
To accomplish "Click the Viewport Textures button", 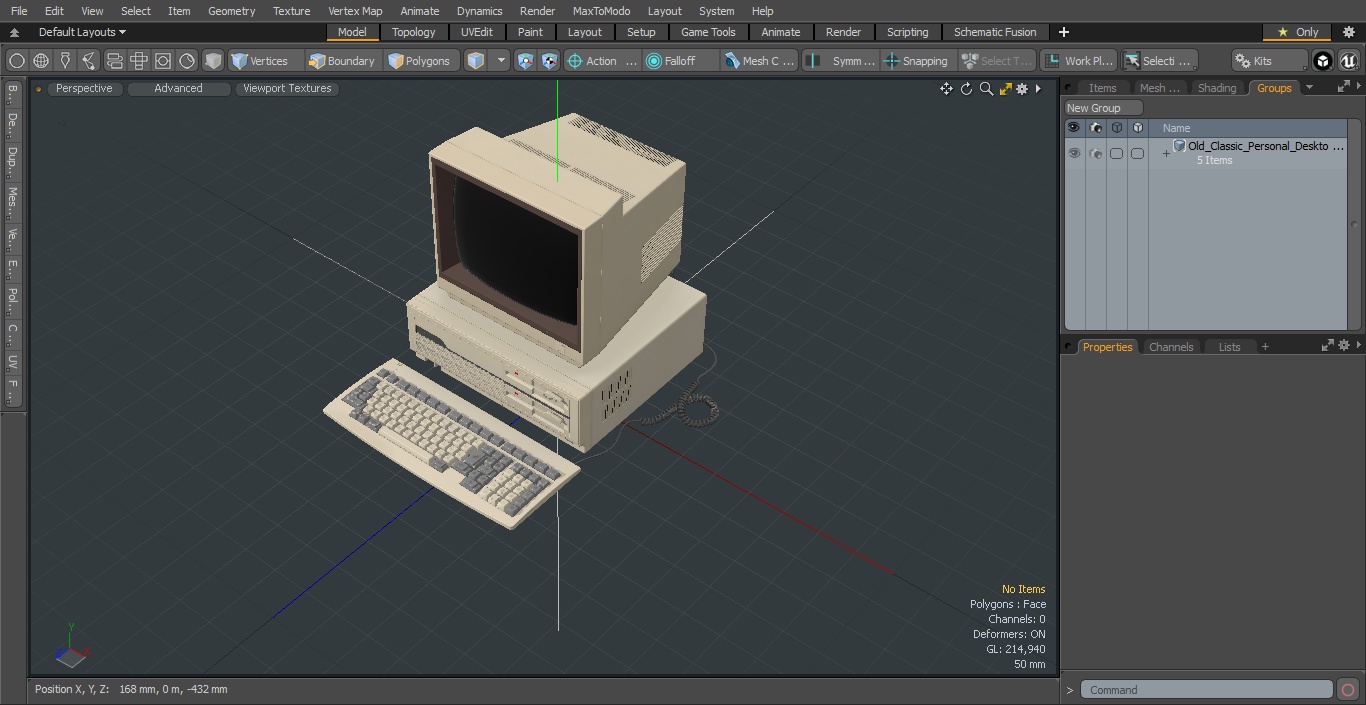I will point(287,88).
